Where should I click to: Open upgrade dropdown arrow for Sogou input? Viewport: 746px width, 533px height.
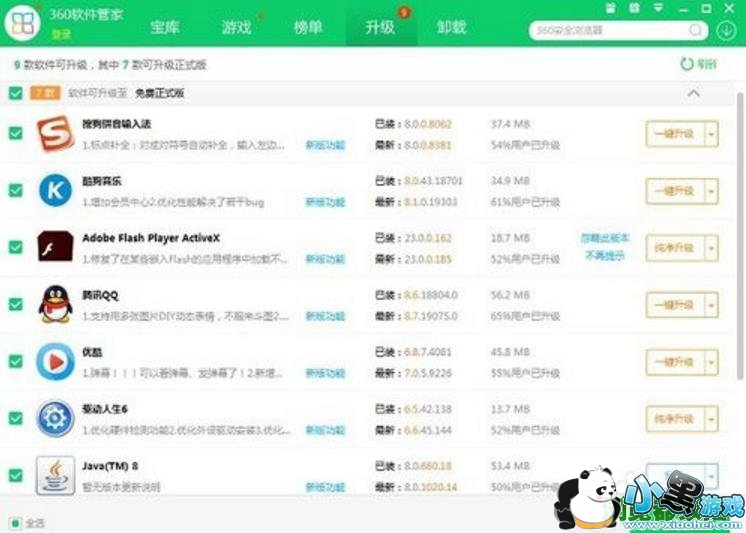[x=711, y=134]
